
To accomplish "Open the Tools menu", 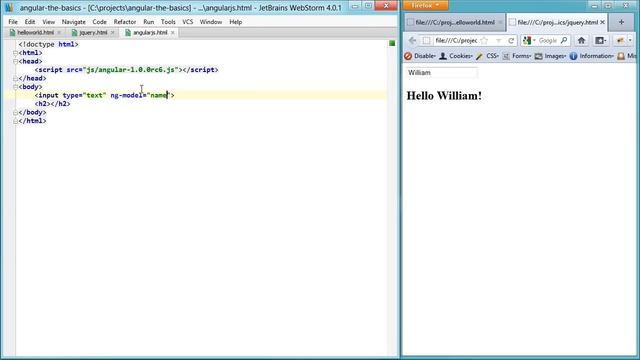I will [x=168, y=22].
